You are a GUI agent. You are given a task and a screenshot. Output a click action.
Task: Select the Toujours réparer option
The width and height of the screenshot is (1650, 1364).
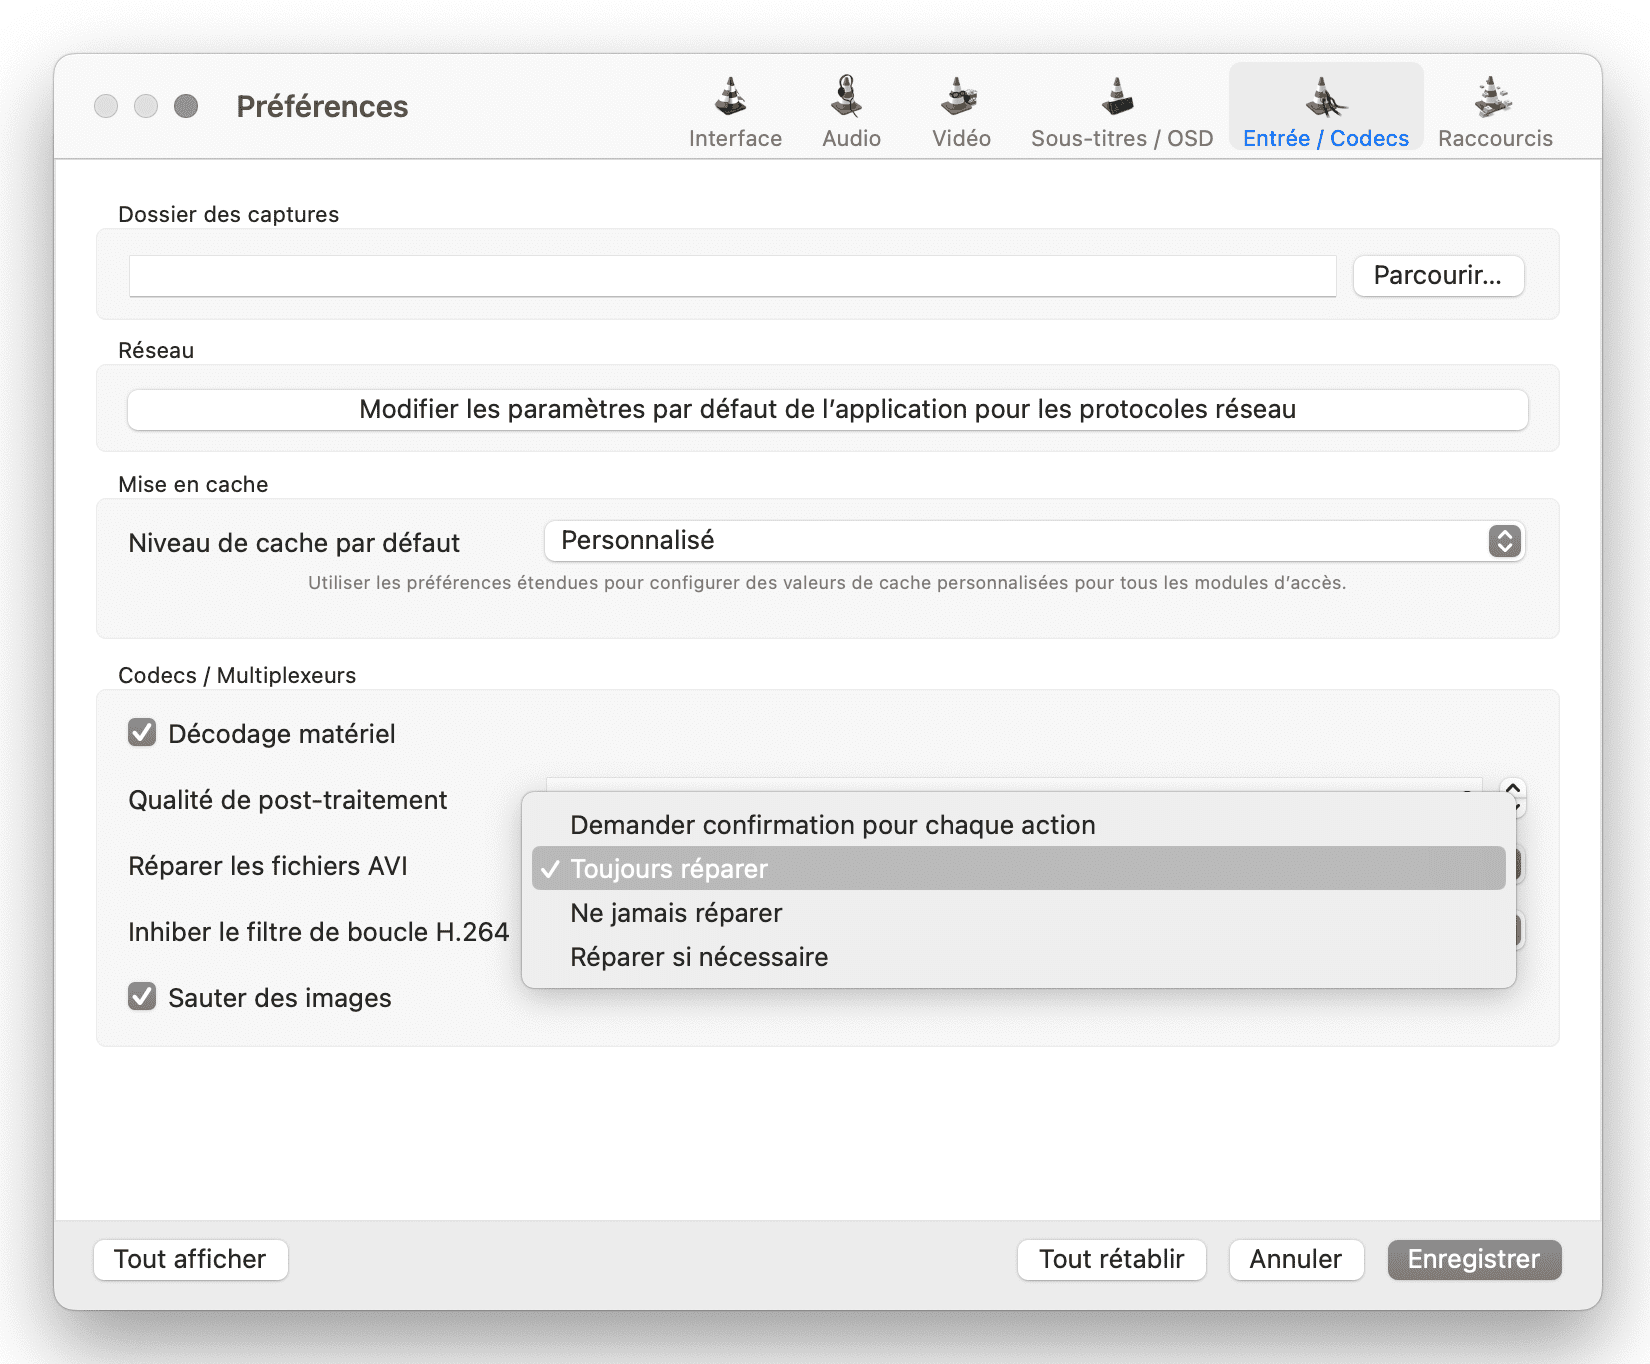coord(1018,869)
